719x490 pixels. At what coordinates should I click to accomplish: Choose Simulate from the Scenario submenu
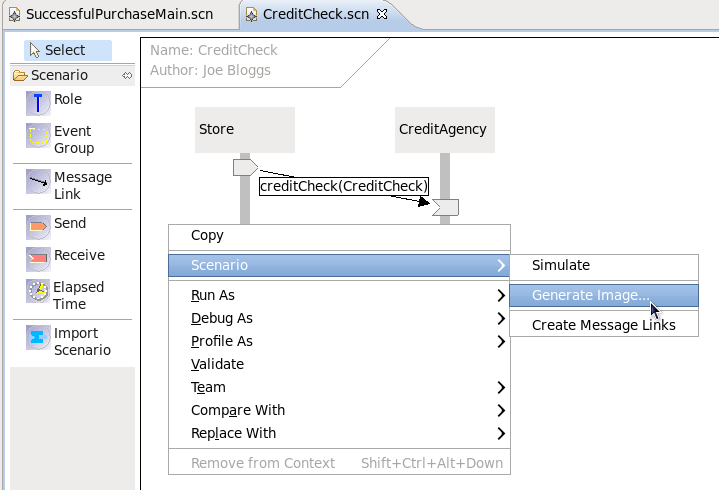coord(561,265)
